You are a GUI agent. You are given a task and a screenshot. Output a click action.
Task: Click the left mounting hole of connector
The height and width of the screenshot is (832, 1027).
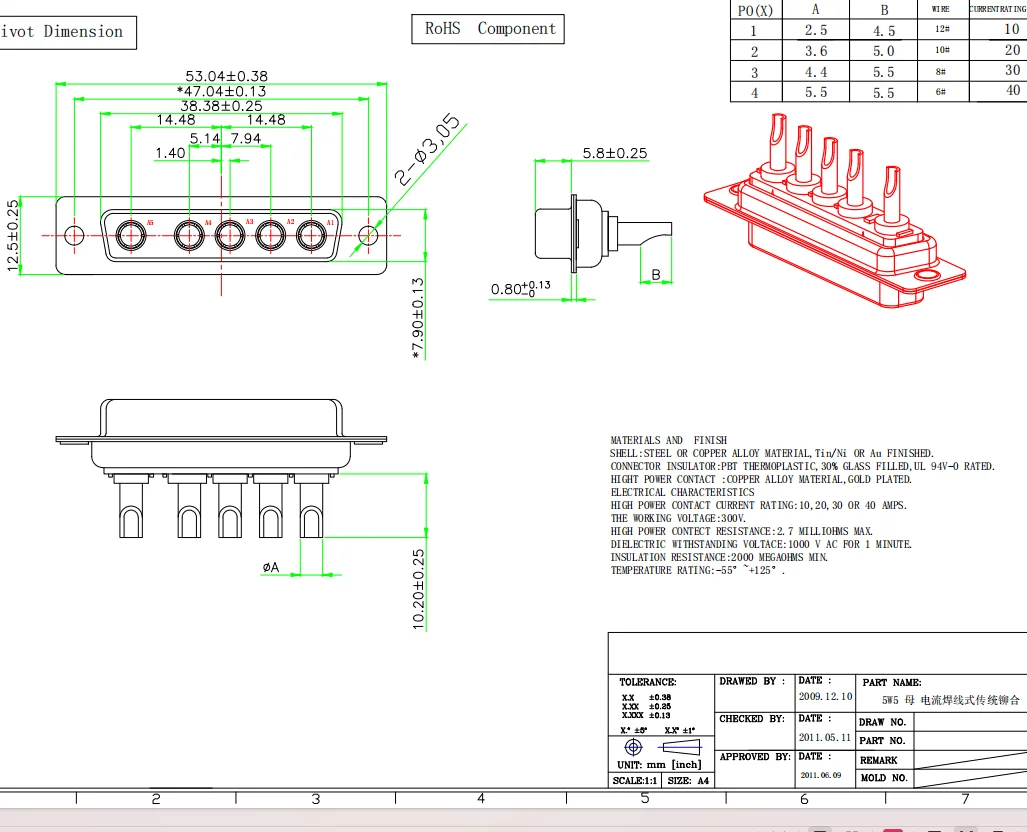pyautogui.click(x=73, y=236)
